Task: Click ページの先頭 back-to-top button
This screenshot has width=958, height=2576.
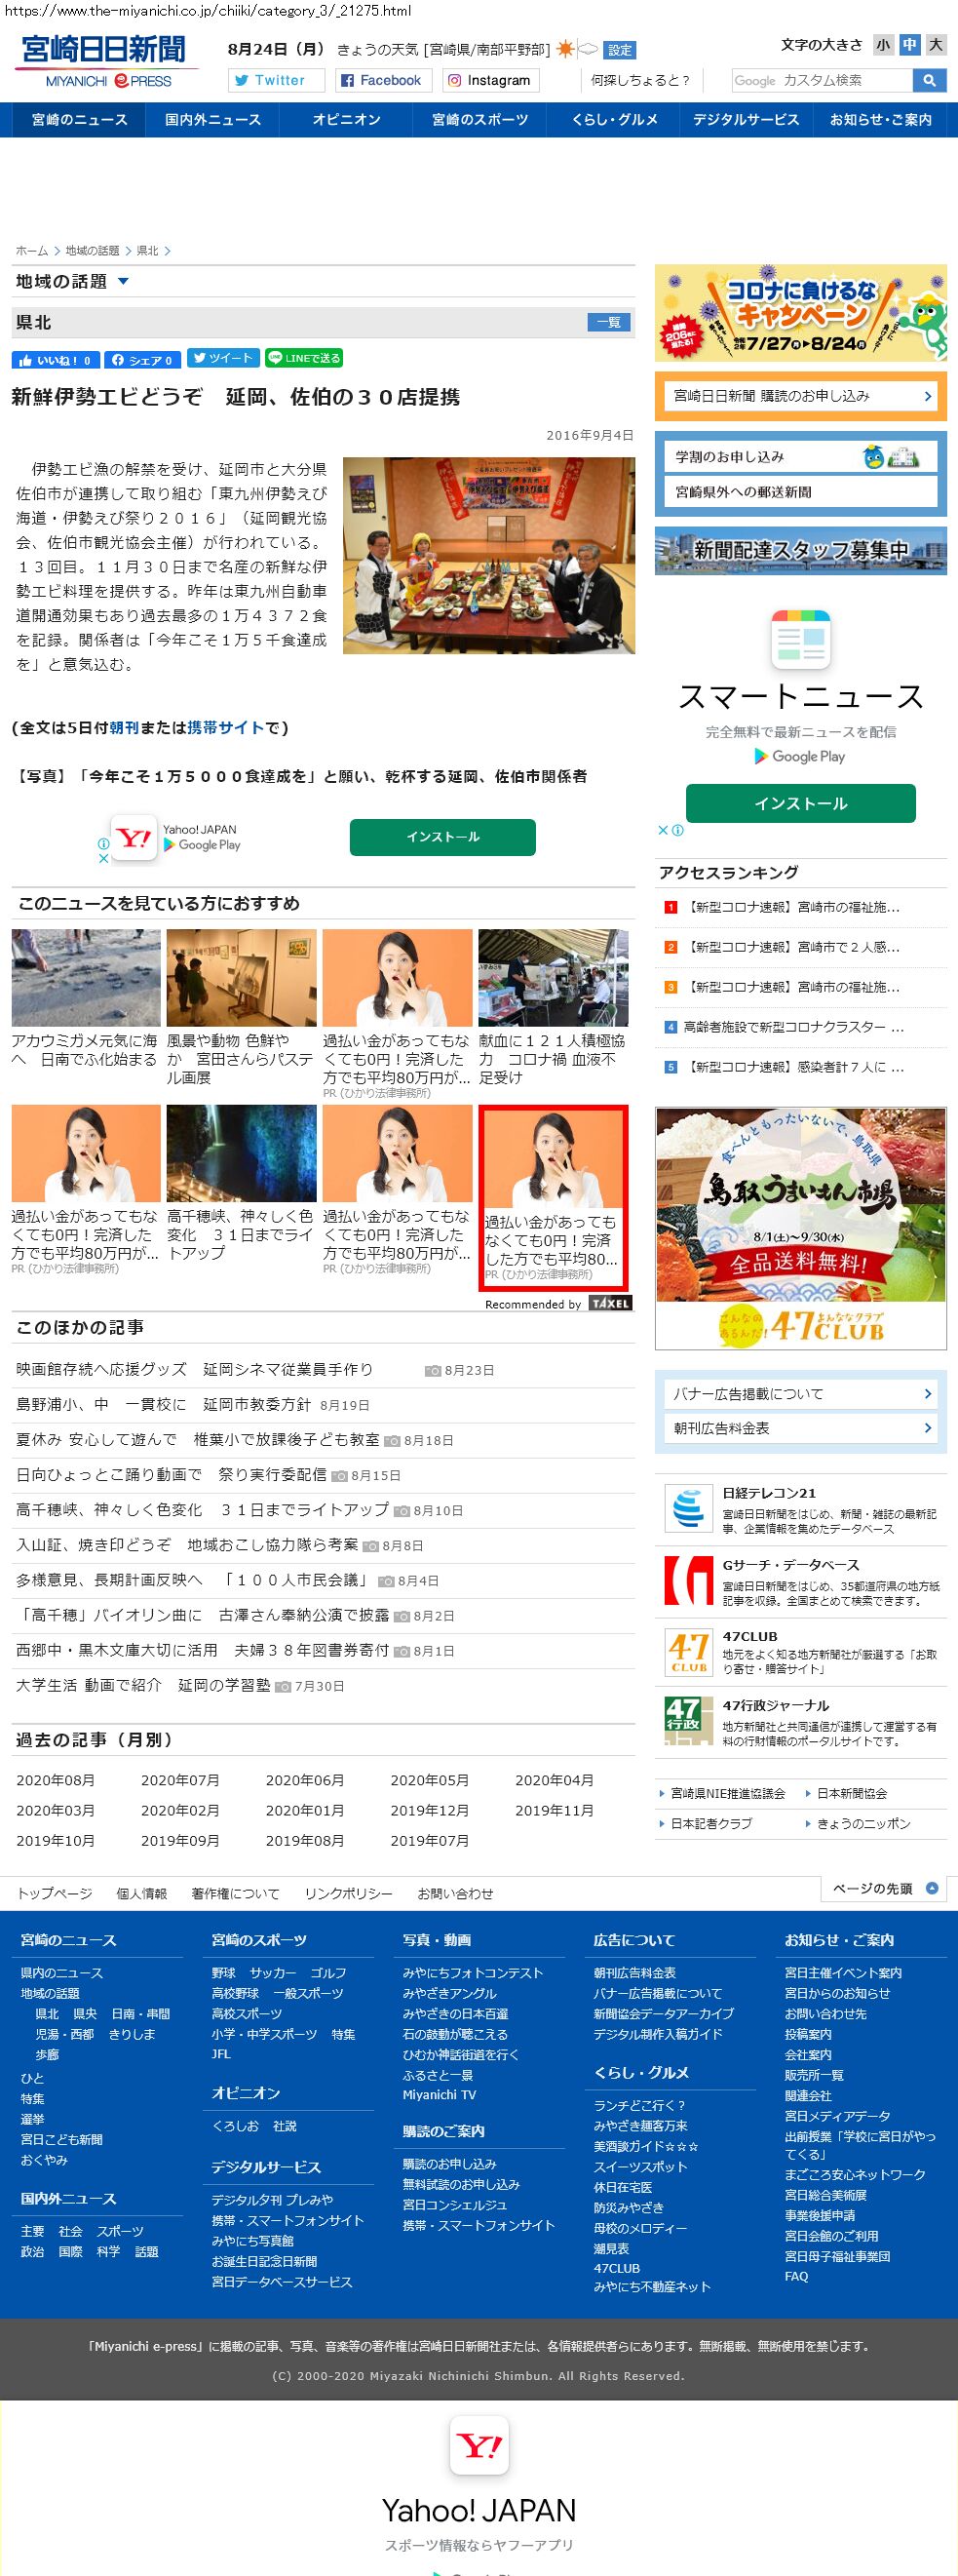Action: (884, 1889)
